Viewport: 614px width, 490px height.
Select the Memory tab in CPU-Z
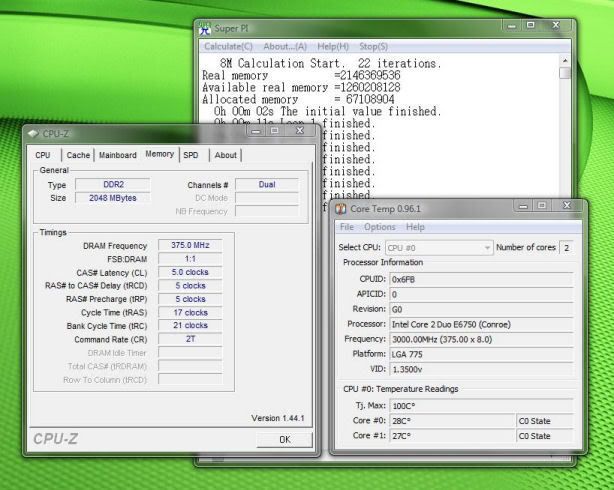159,154
